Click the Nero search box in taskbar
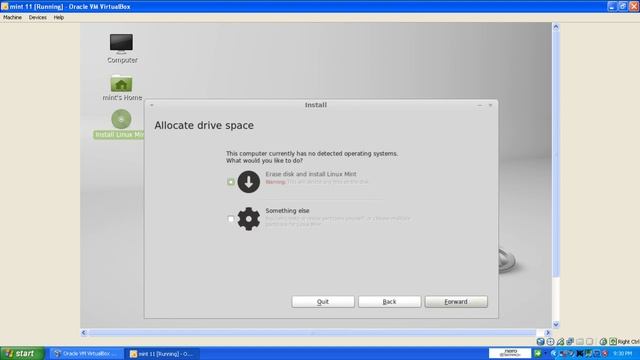The height and width of the screenshot is (360, 640). [x=510, y=353]
